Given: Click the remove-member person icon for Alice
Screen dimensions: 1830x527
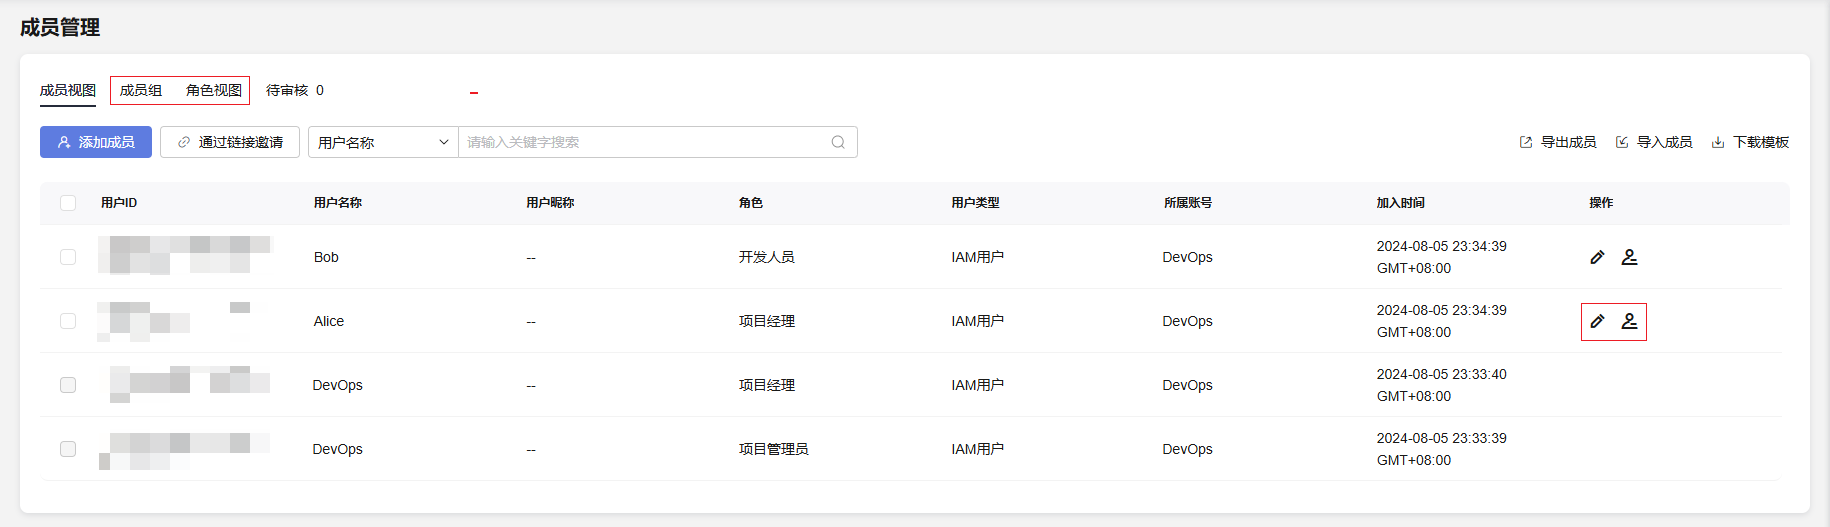Looking at the screenshot, I should [1629, 321].
